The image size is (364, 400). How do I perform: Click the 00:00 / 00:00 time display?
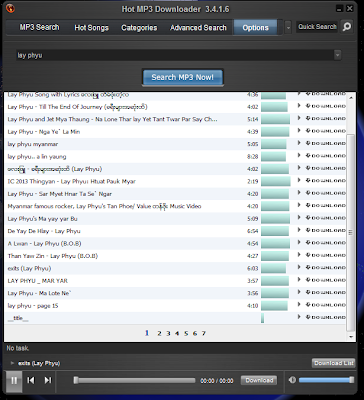[x=217, y=381]
